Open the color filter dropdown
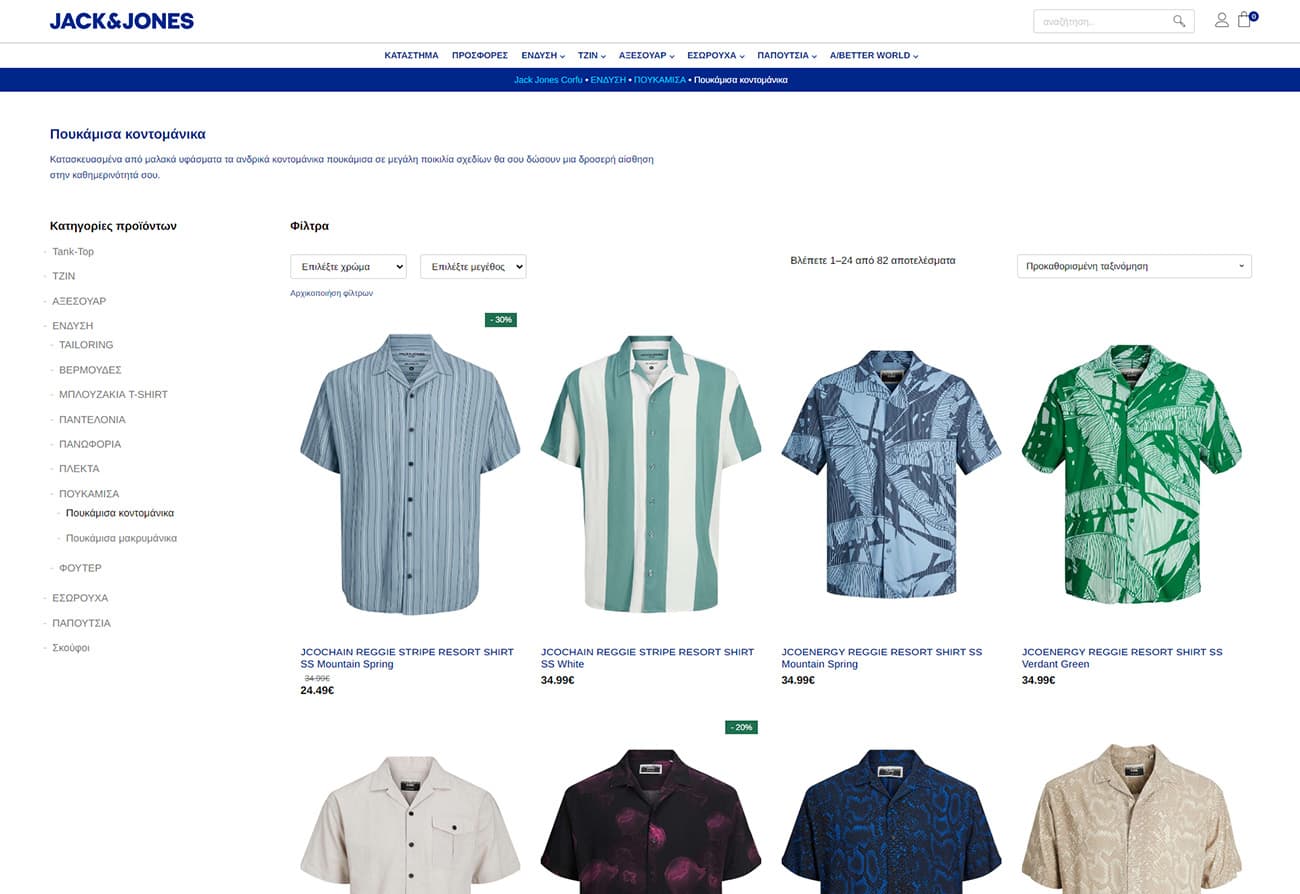The height and width of the screenshot is (894, 1300). tap(348, 267)
